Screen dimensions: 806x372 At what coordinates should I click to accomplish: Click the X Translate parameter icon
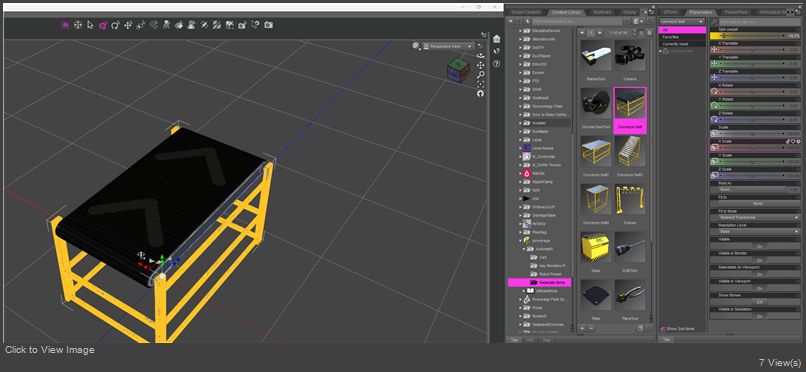tap(714, 50)
